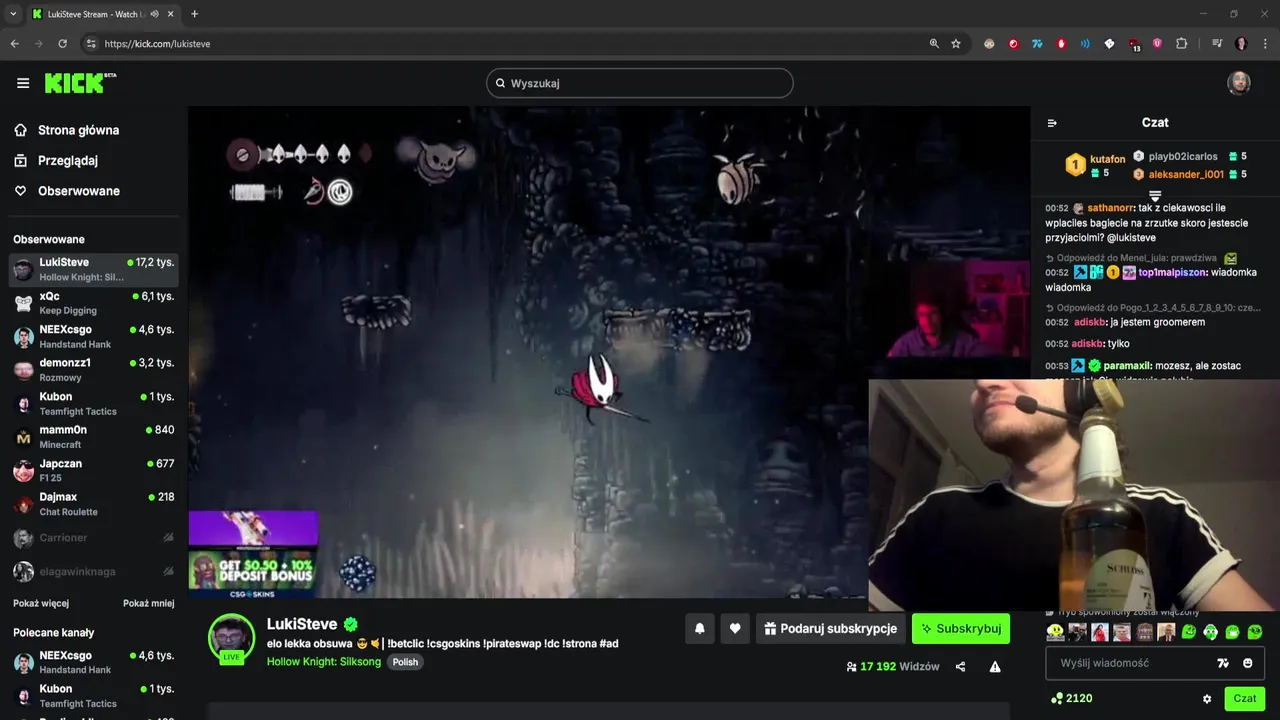This screenshot has width=1280, height=720.
Task: Collapse the chat panel icon
Action: click(1052, 123)
